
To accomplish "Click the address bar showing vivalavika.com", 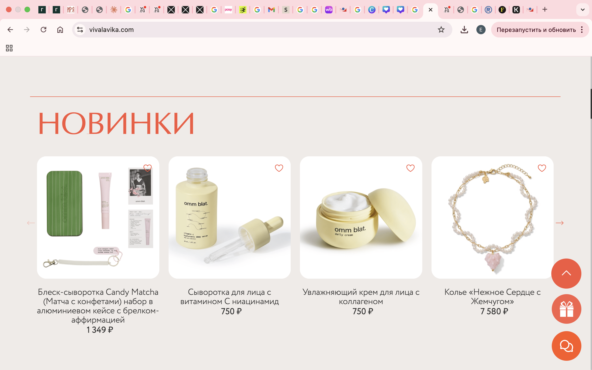I will 261,29.
